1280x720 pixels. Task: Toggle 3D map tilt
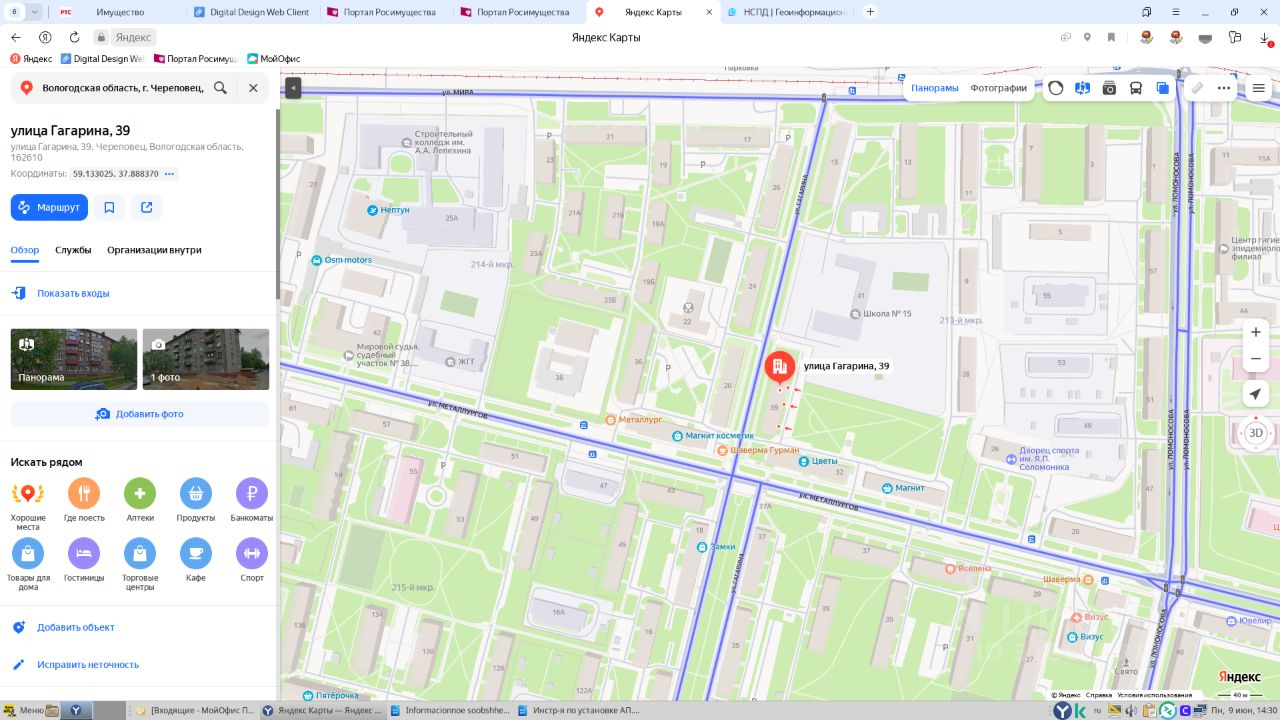(1256, 433)
